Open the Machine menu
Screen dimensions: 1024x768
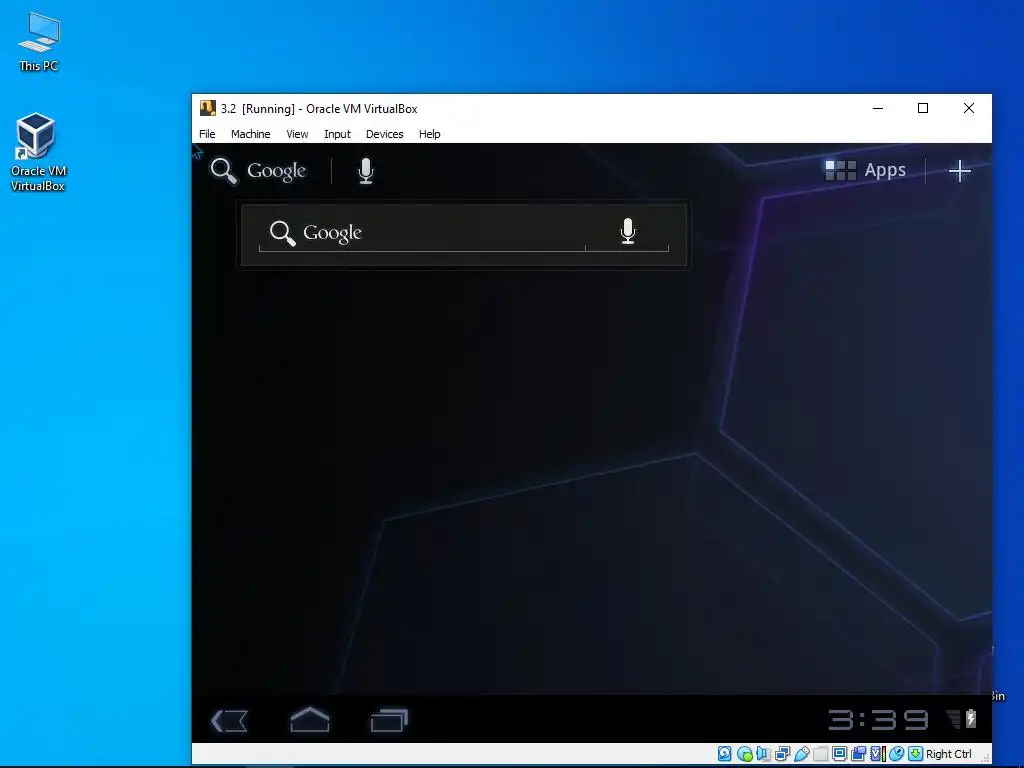250,134
